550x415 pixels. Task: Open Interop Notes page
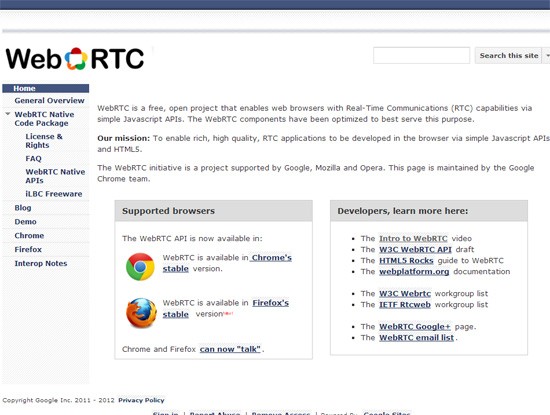coord(41,263)
